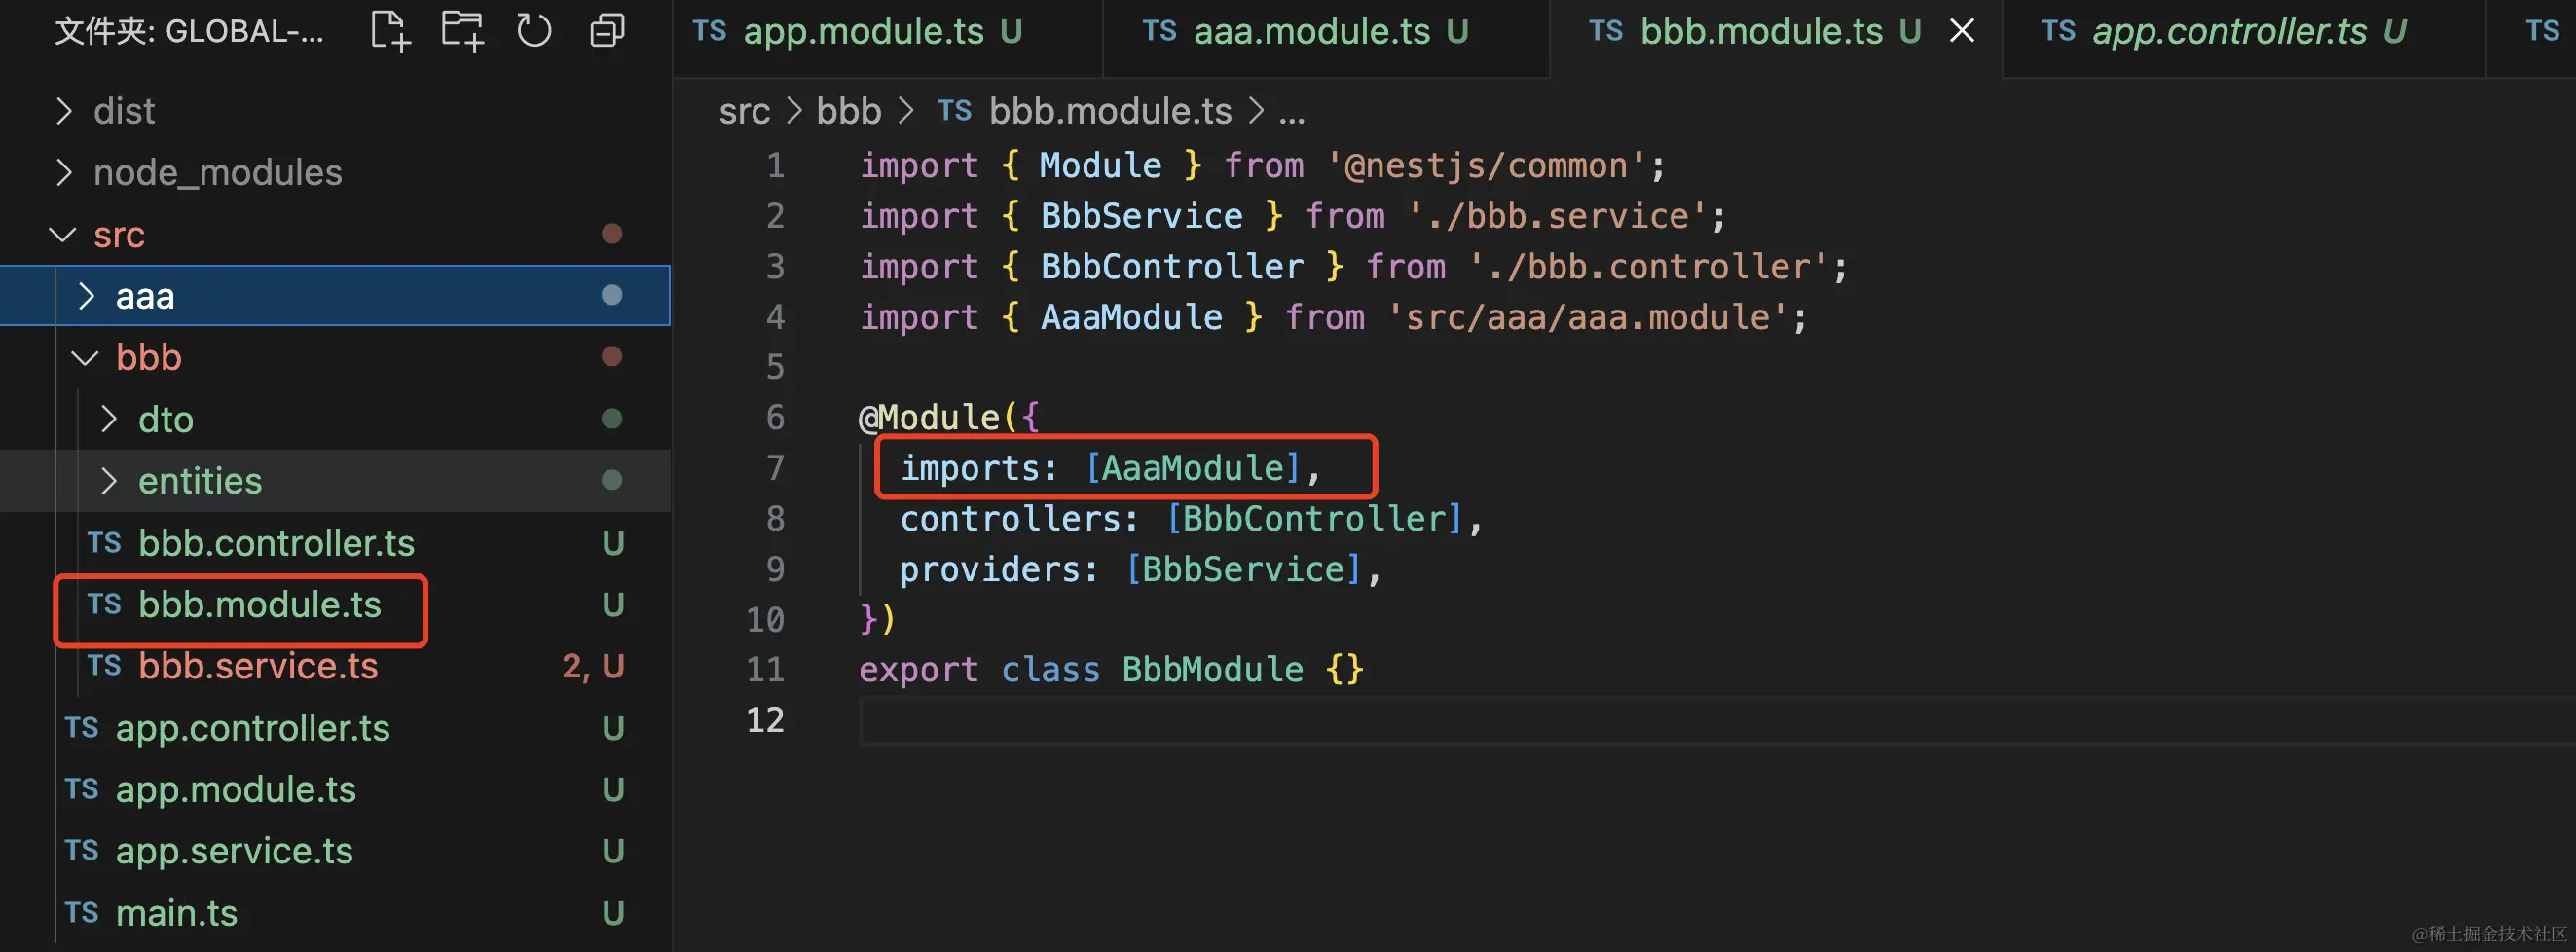Expand the node_modules folder
2576x952 pixels.
point(64,173)
